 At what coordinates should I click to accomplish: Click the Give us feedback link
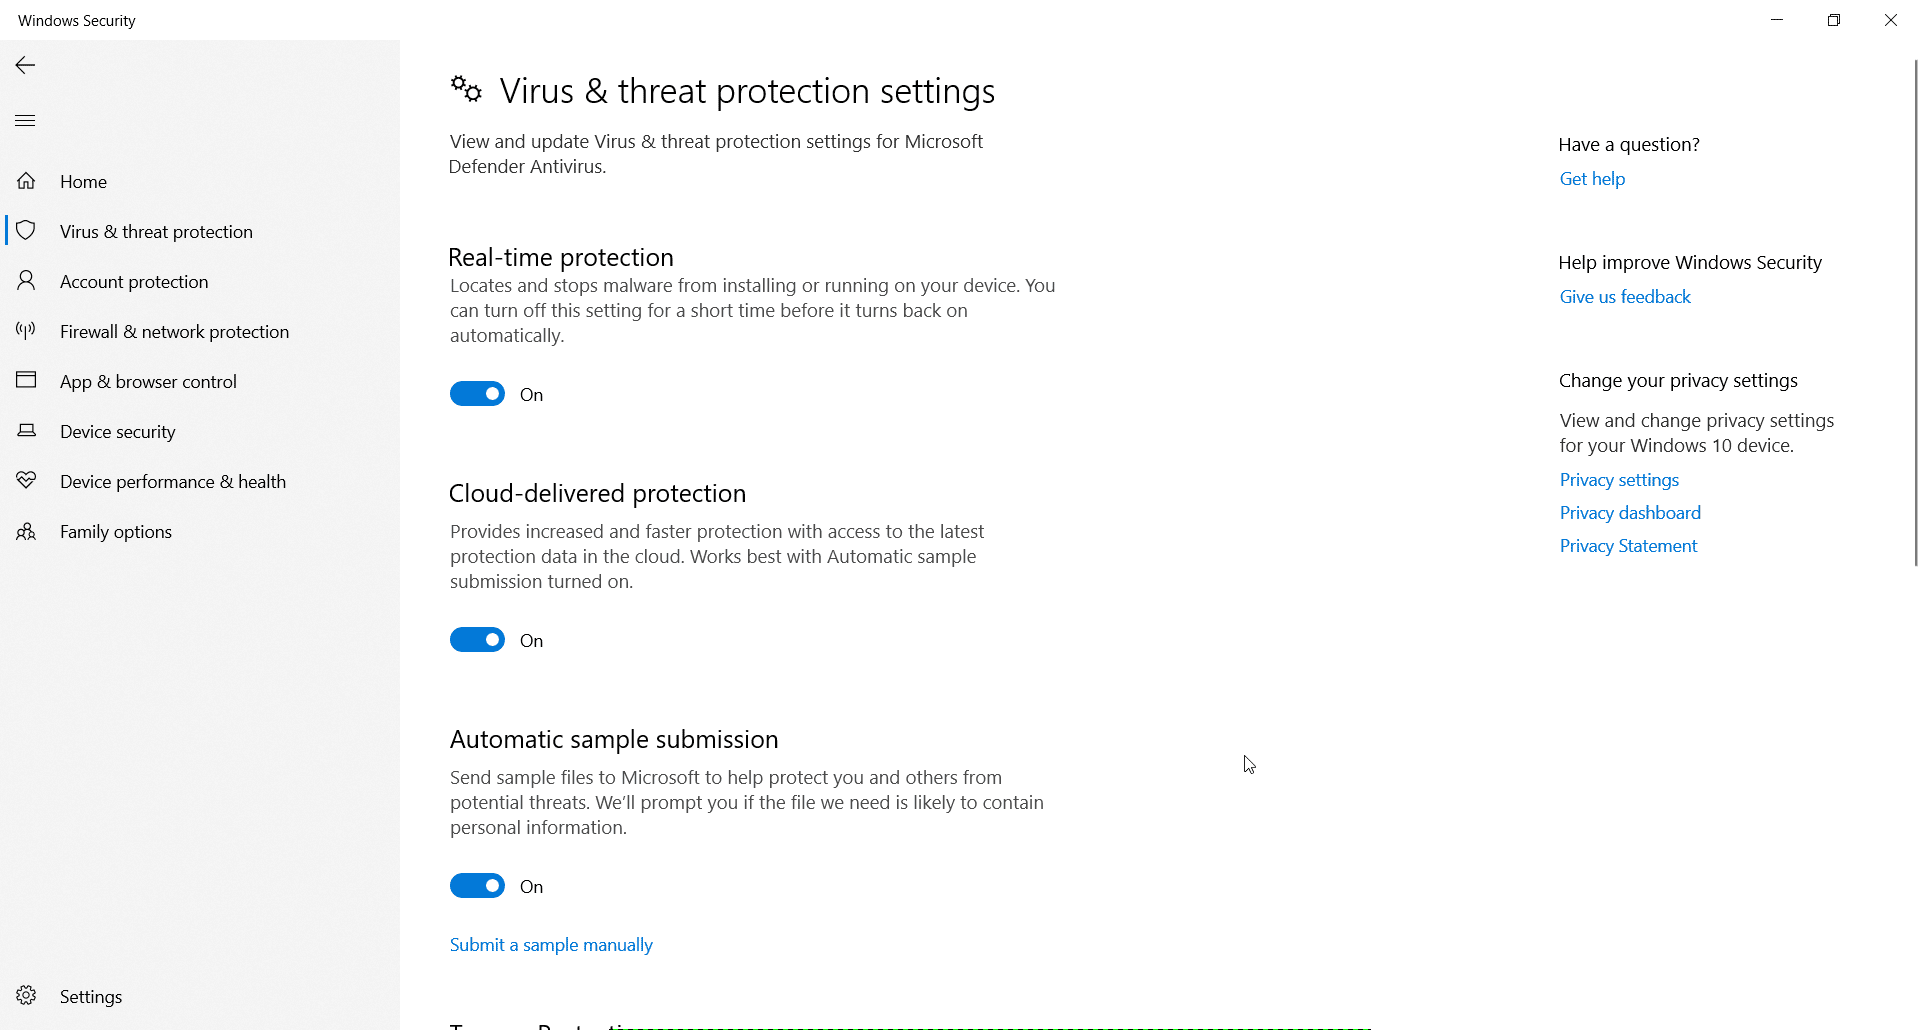pos(1625,297)
